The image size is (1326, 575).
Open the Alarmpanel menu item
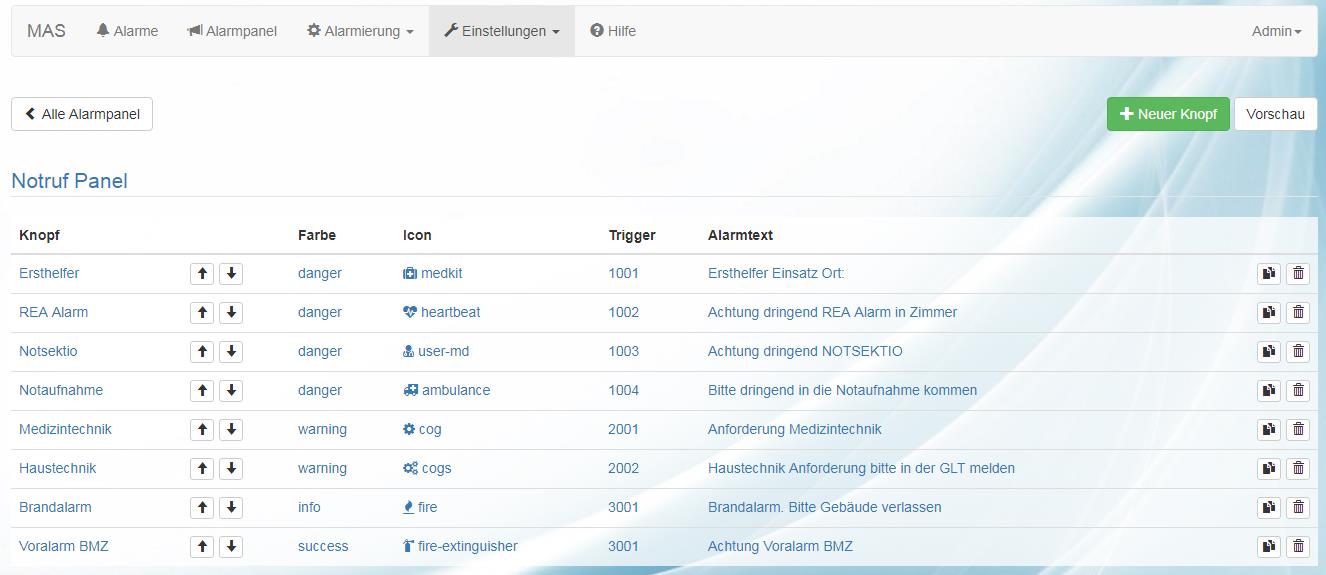[x=232, y=31]
